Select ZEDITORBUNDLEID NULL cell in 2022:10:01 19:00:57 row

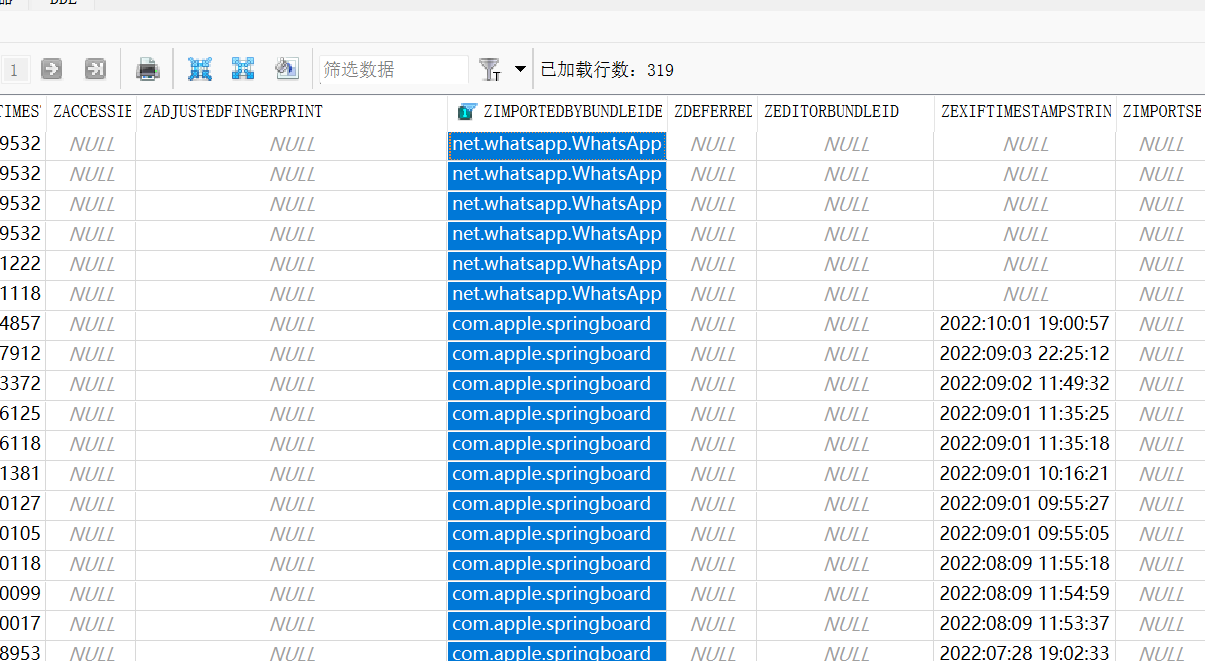[x=845, y=324]
